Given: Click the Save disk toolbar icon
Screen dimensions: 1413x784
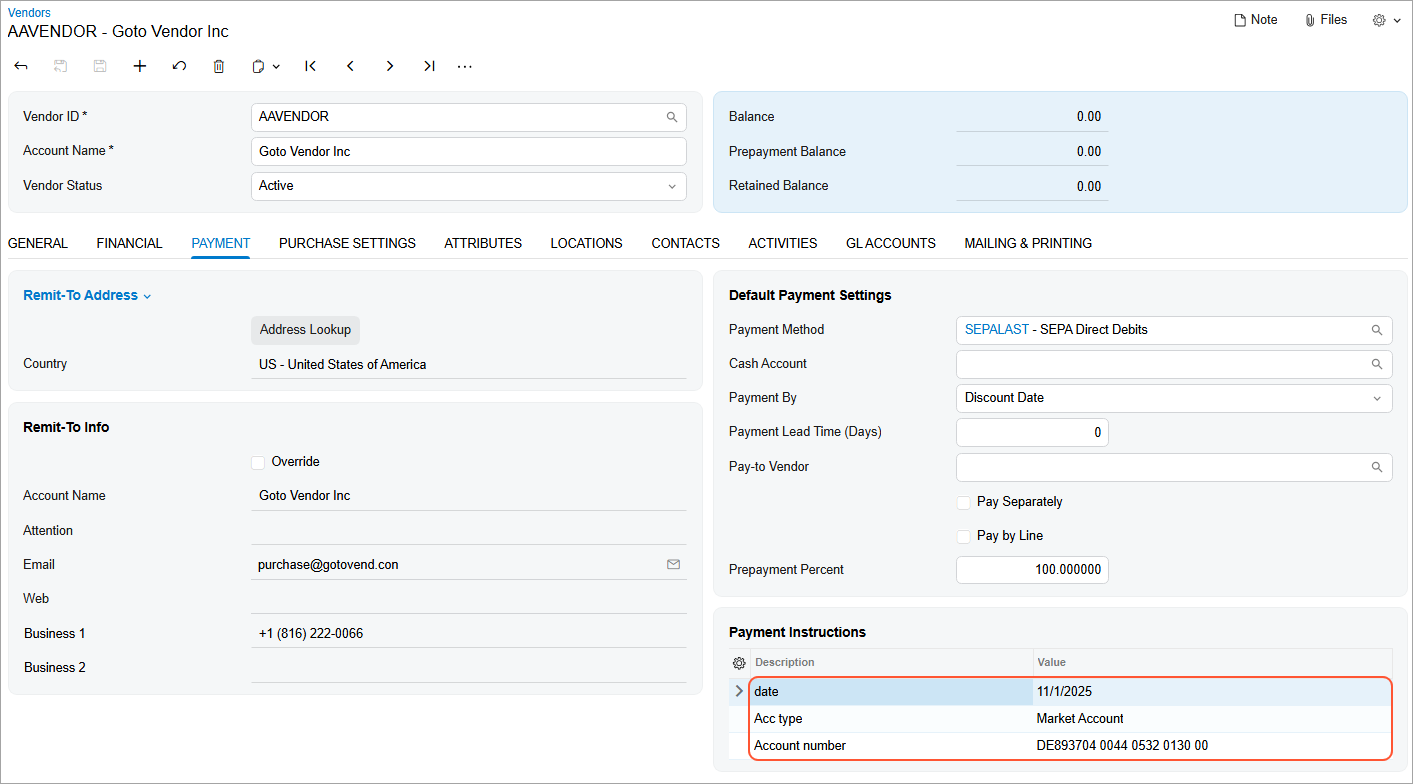Looking at the screenshot, I should 100,66.
